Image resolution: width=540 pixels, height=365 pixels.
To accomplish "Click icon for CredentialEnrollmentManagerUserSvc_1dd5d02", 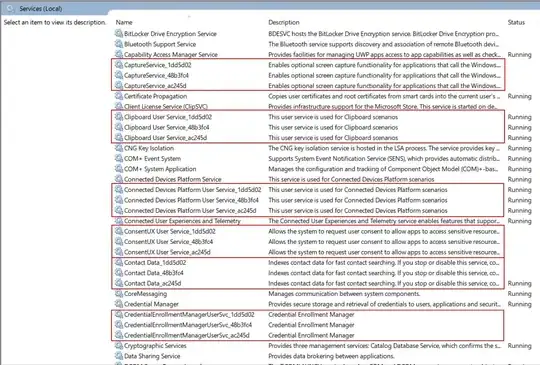I will pos(119,314).
